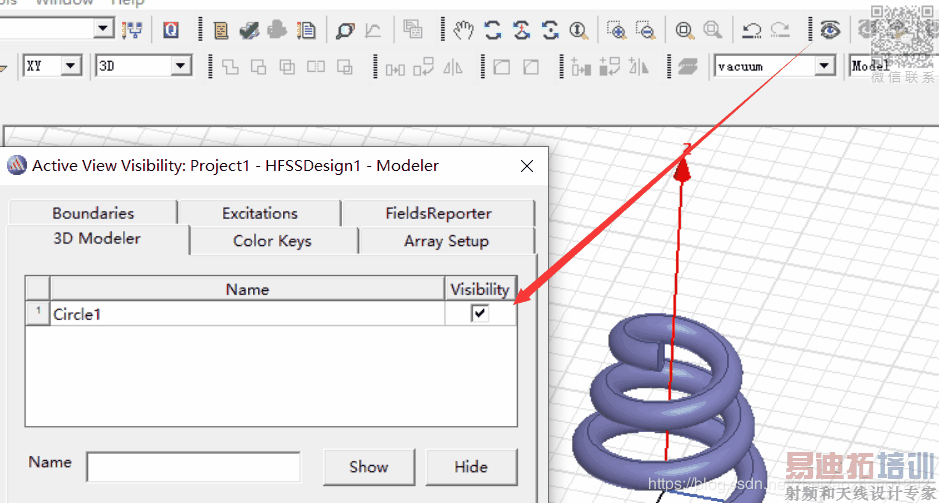Image resolution: width=939 pixels, height=503 pixels.
Task: Switch to the Excitations tab
Action: point(259,213)
